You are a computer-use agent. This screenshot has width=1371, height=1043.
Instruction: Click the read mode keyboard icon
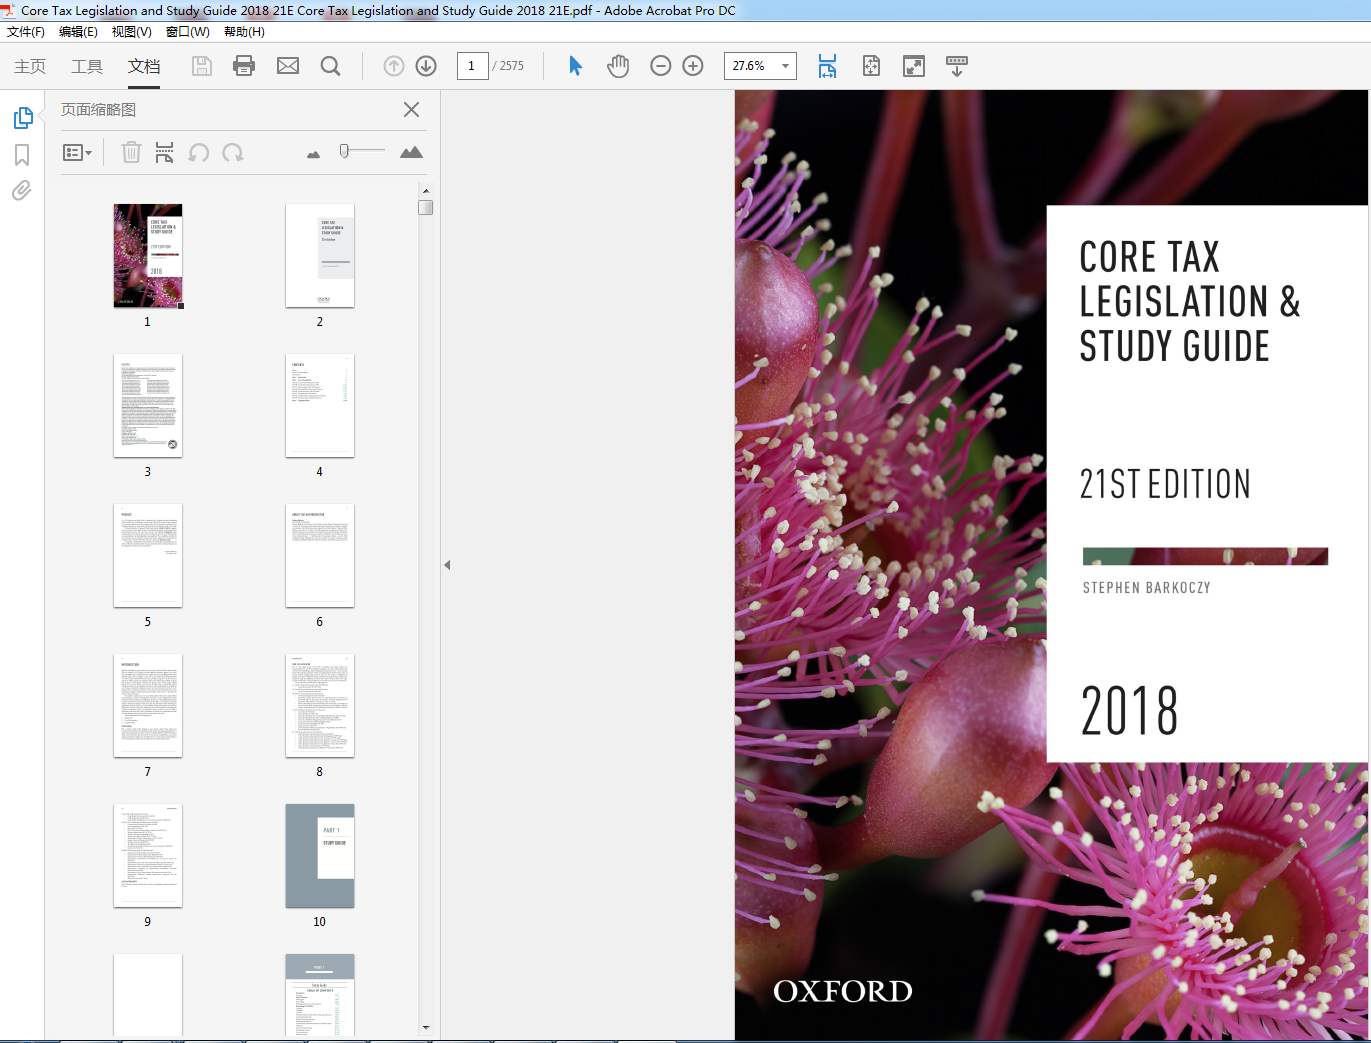point(957,66)
